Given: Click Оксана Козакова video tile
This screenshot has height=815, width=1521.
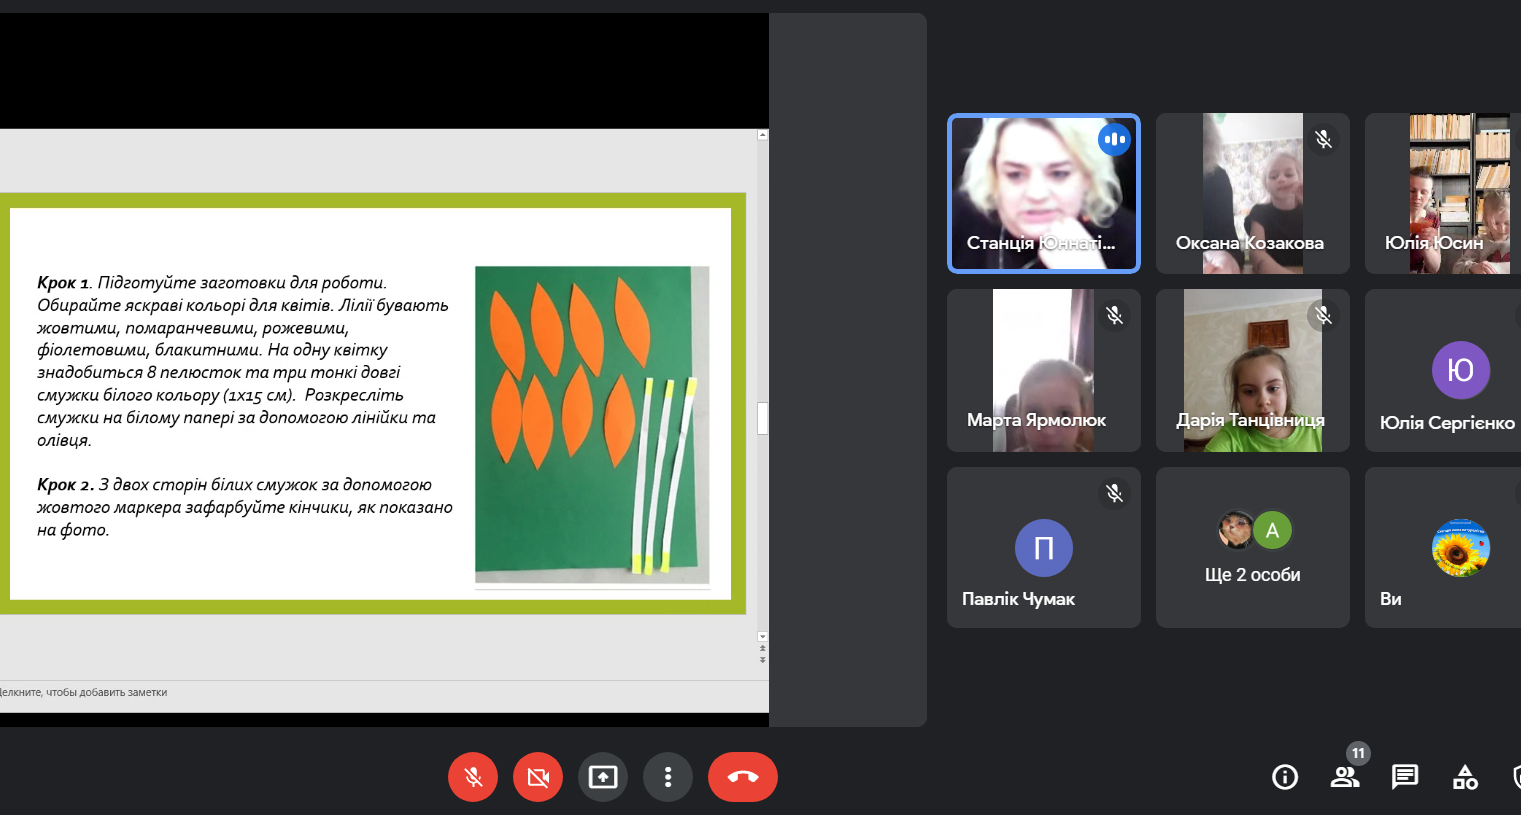Looking at the screenshot, I should (x=1252, y=193).
